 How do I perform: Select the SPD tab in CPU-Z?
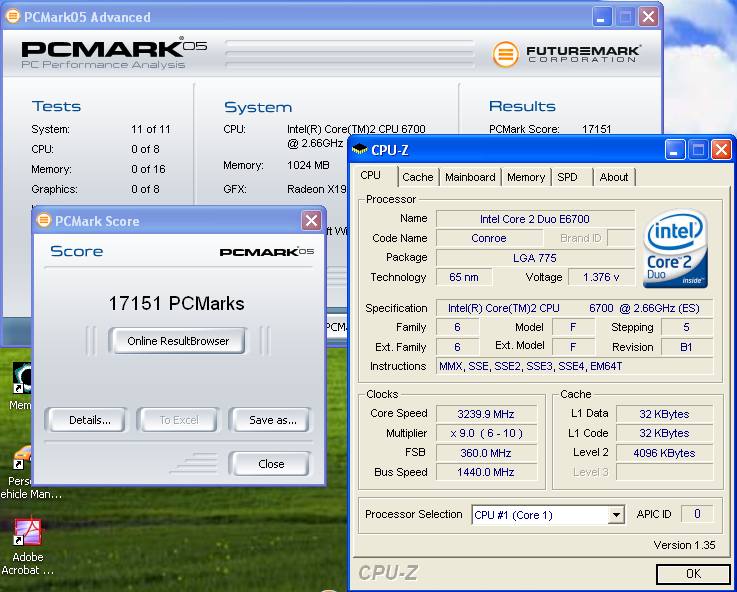point(567,177)
